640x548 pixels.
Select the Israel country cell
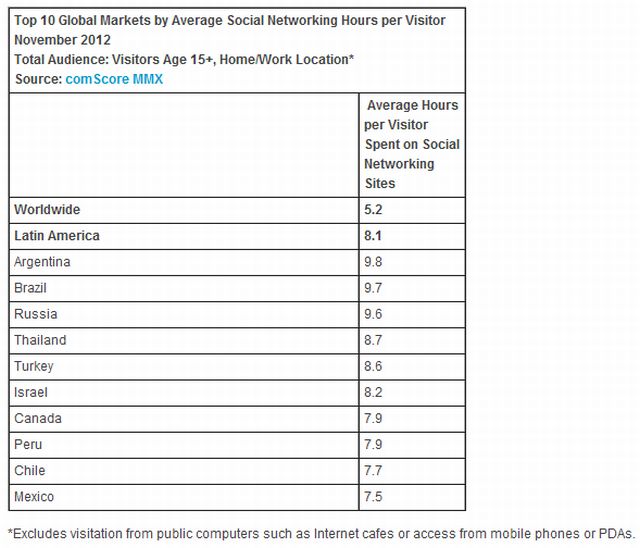tap(31, 392)
